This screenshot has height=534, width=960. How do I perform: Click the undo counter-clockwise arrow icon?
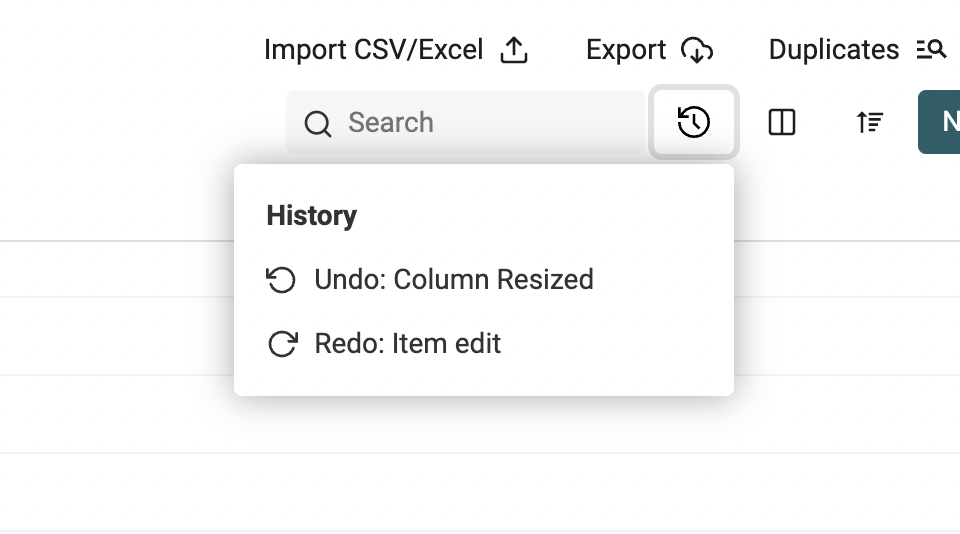click(281, 280)
